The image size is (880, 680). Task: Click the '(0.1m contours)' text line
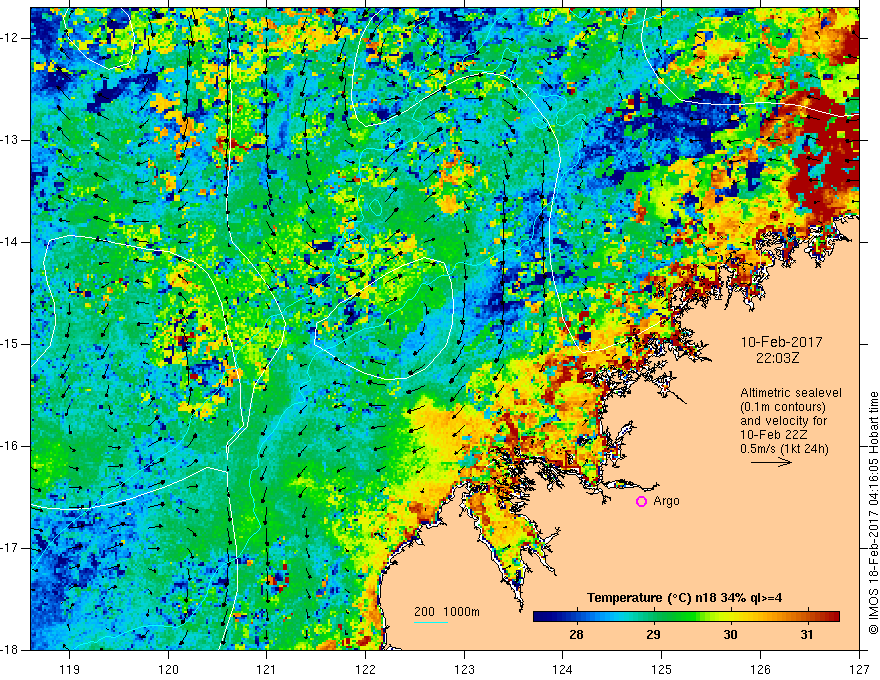click(783, 407)
